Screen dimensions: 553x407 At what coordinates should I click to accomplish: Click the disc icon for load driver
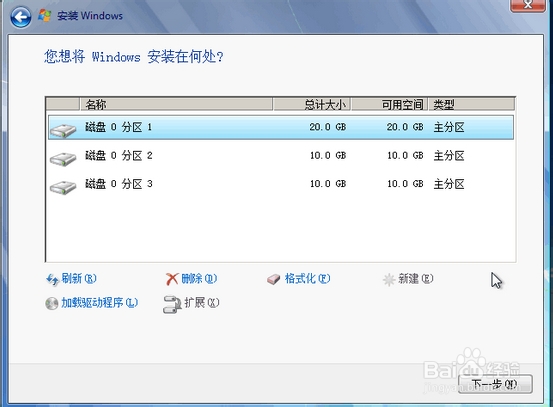click(52, 303)
